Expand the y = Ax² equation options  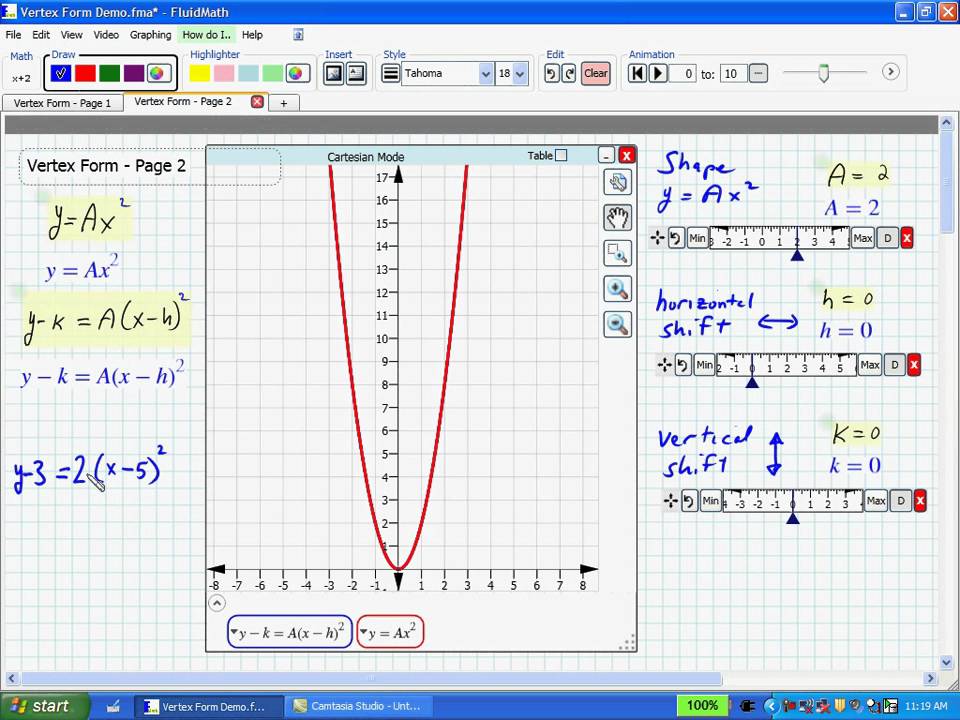coord(363,631)
